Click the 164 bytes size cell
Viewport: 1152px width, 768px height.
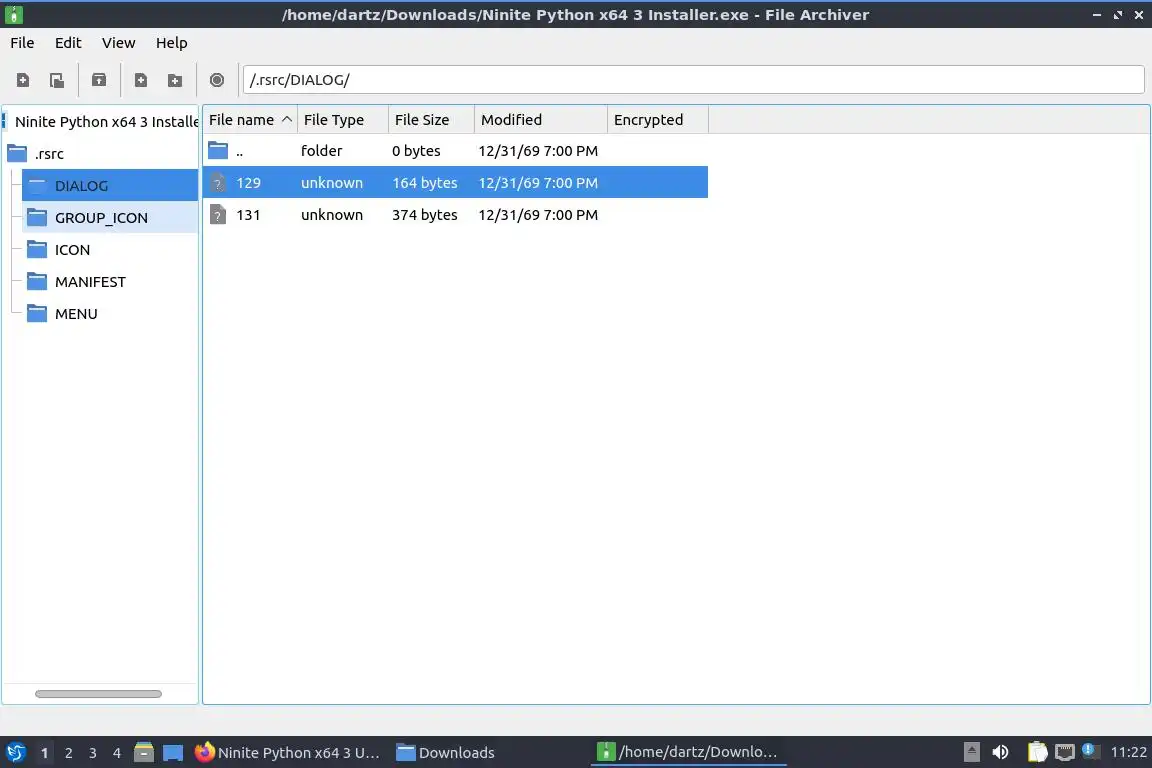425,182
